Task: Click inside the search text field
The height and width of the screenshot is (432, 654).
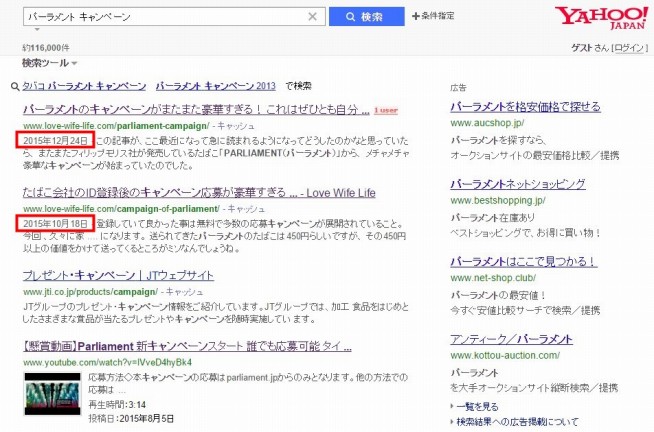Action: pyautogui.click(x=160, y=16)
